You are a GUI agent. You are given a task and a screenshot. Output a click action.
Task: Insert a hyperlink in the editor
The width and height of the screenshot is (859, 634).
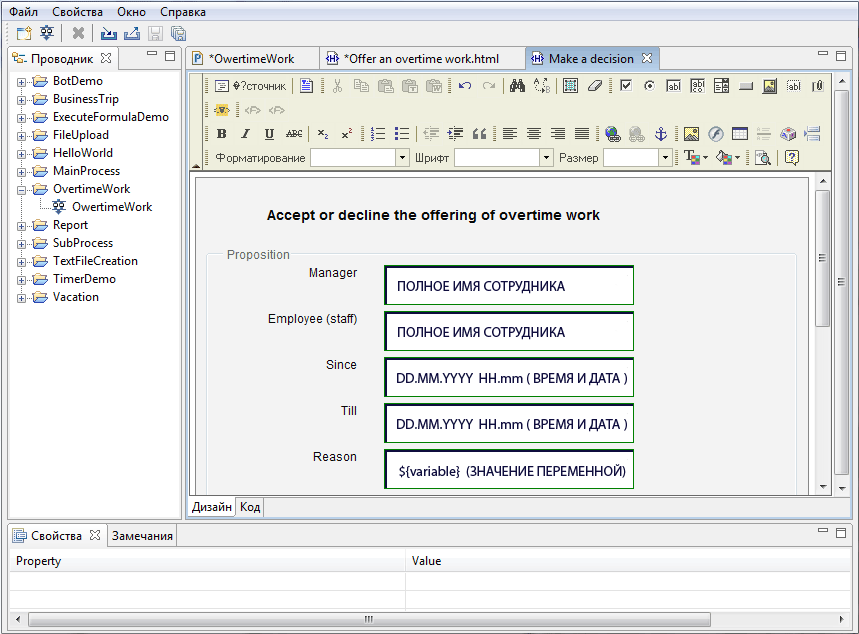tap(611, 131)
